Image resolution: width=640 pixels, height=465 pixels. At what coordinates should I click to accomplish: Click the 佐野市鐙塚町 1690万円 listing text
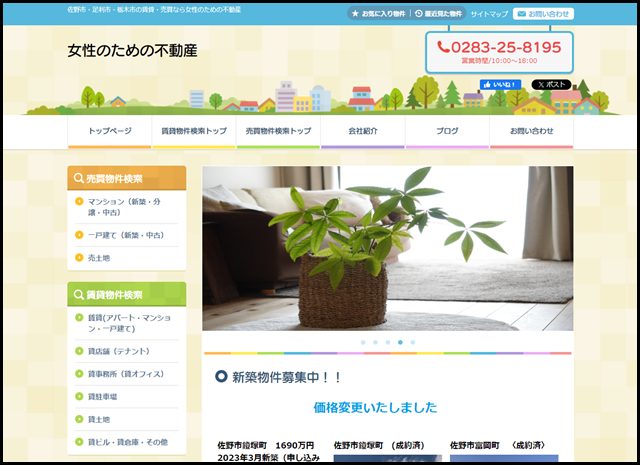click(266, 445)
